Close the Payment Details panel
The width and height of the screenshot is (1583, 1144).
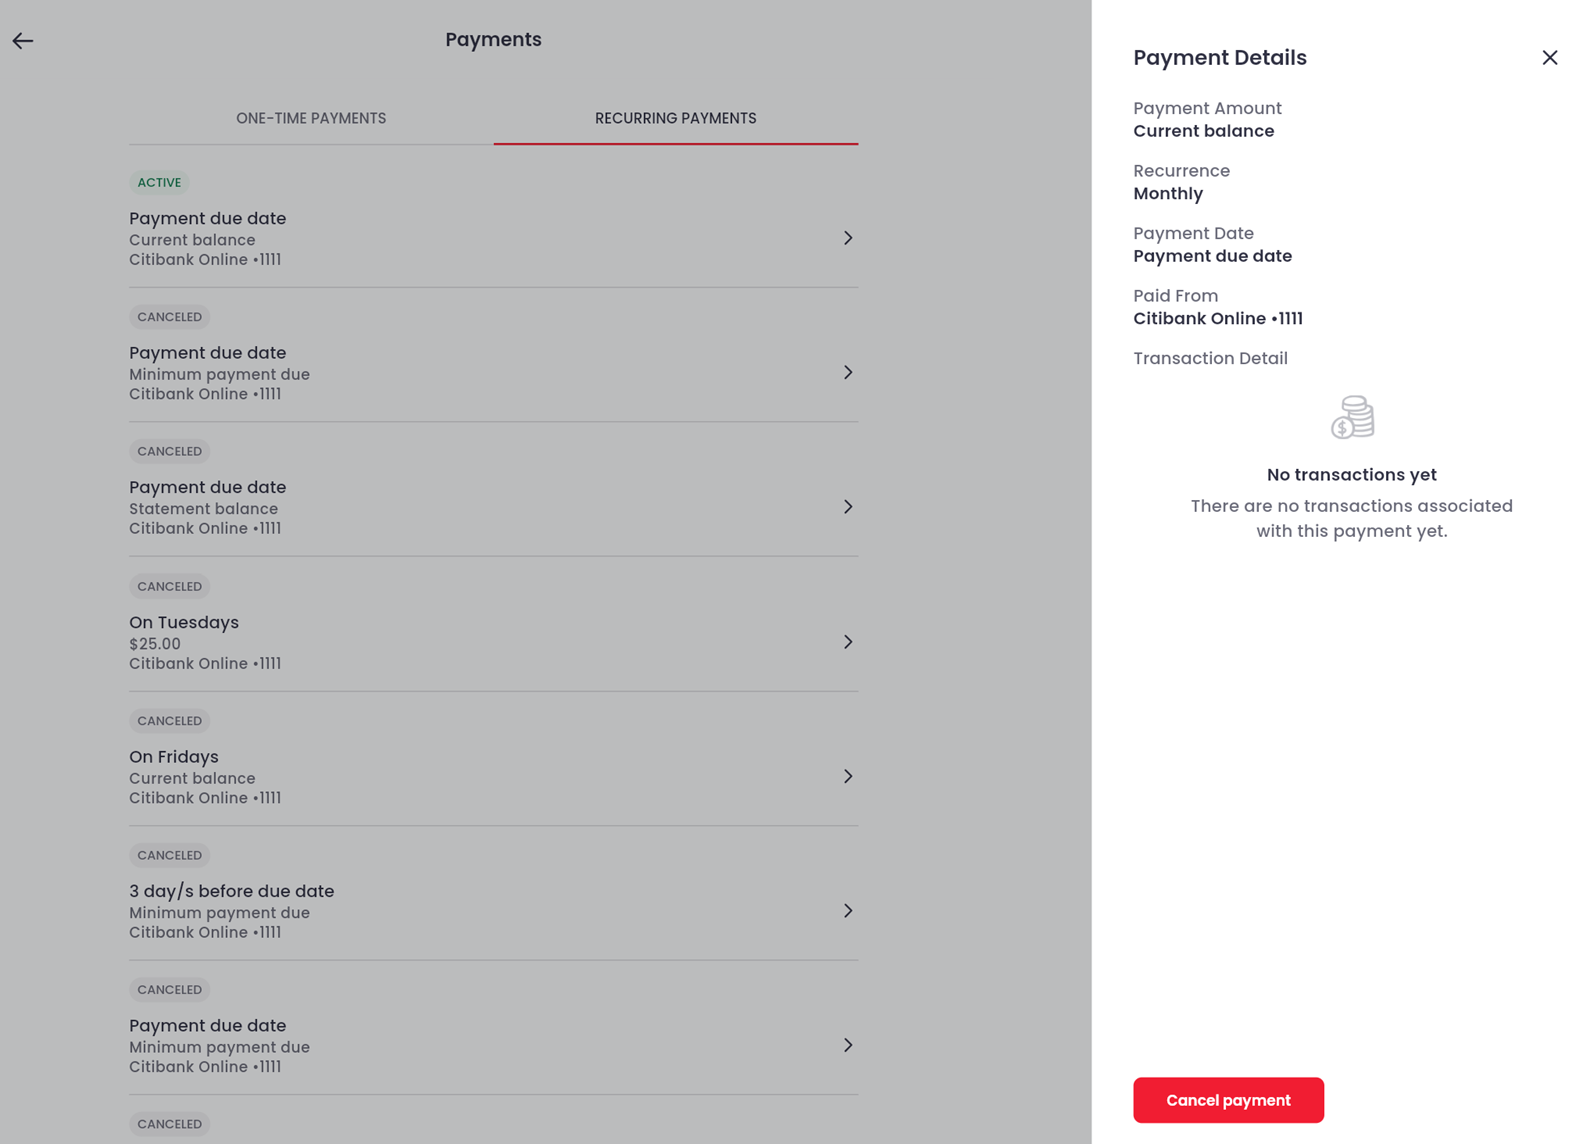(1550, 57)
